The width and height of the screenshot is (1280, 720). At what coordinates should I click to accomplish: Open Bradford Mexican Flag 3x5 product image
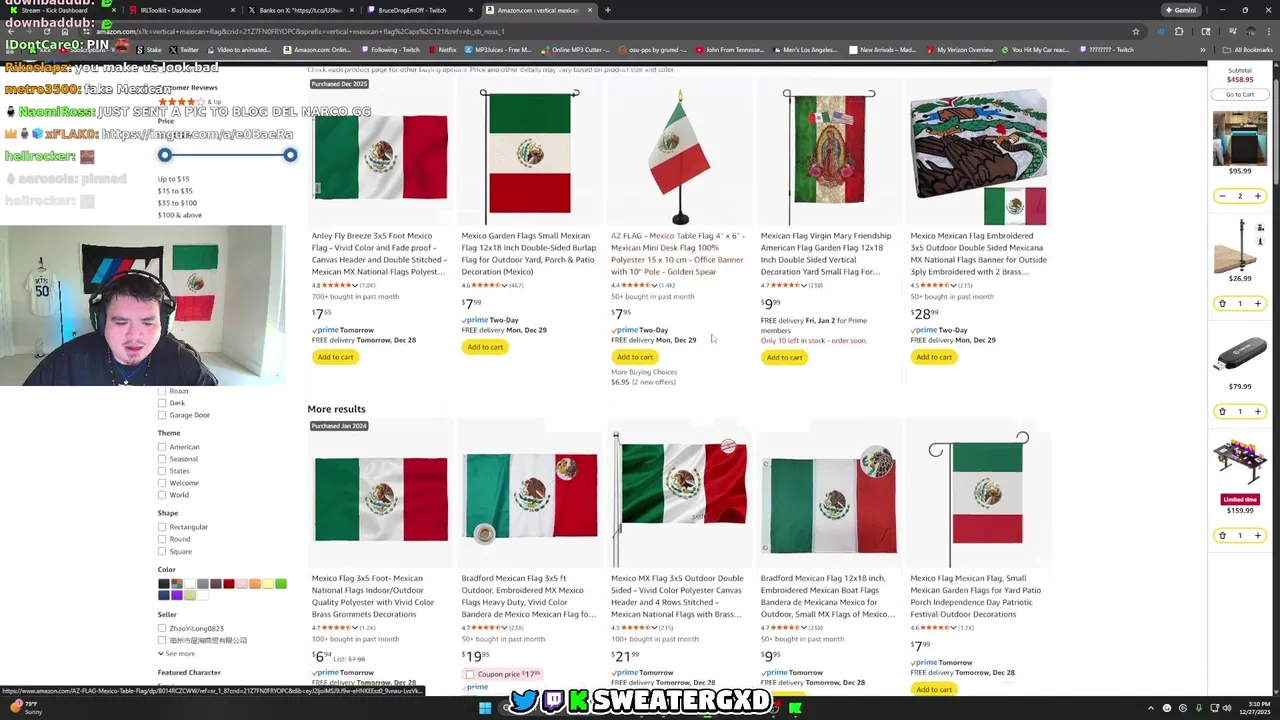click(x=530, y=500)
